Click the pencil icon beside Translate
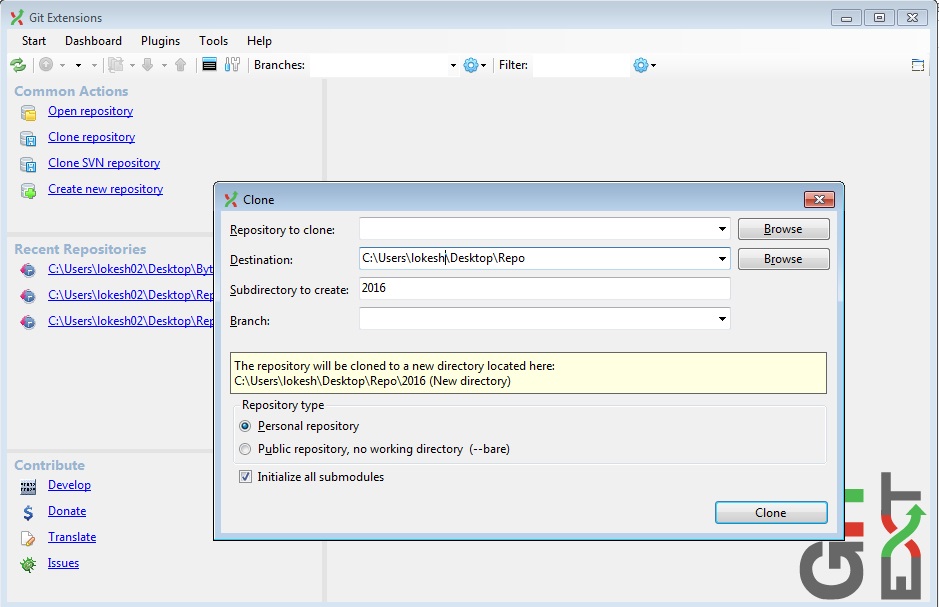 click(x=28, y=538)
